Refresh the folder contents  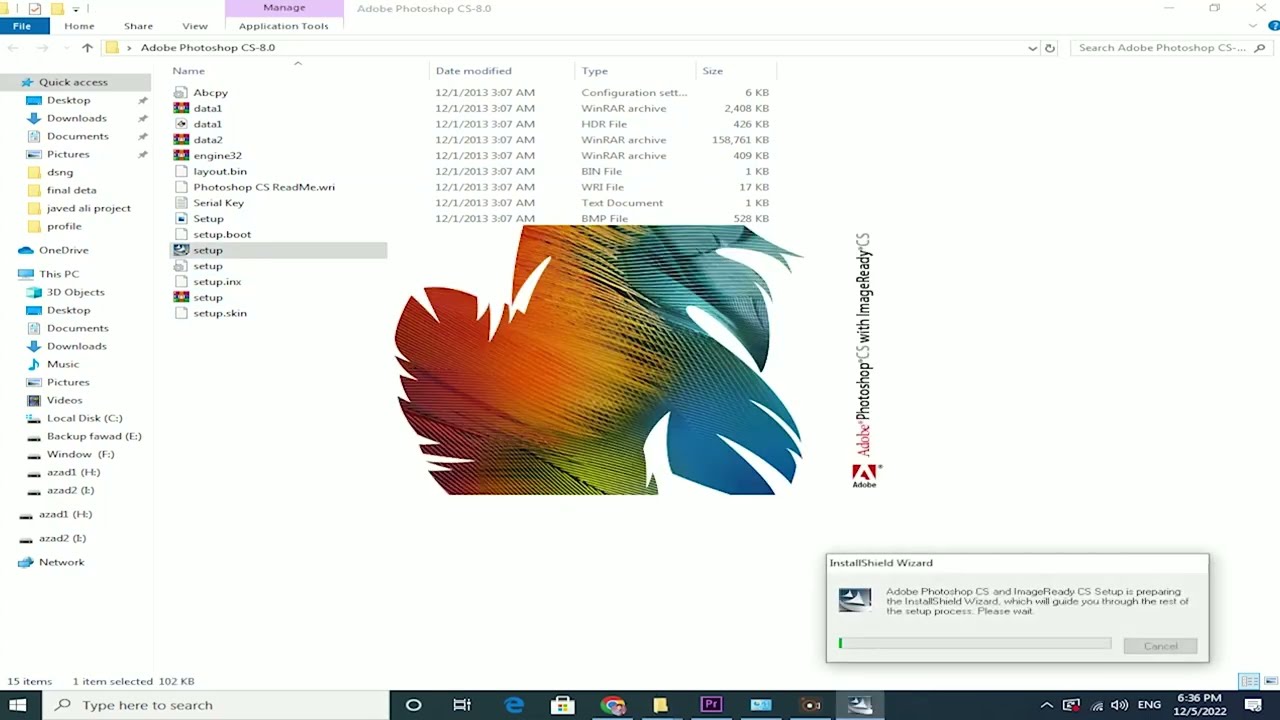tap(1050, 48)
